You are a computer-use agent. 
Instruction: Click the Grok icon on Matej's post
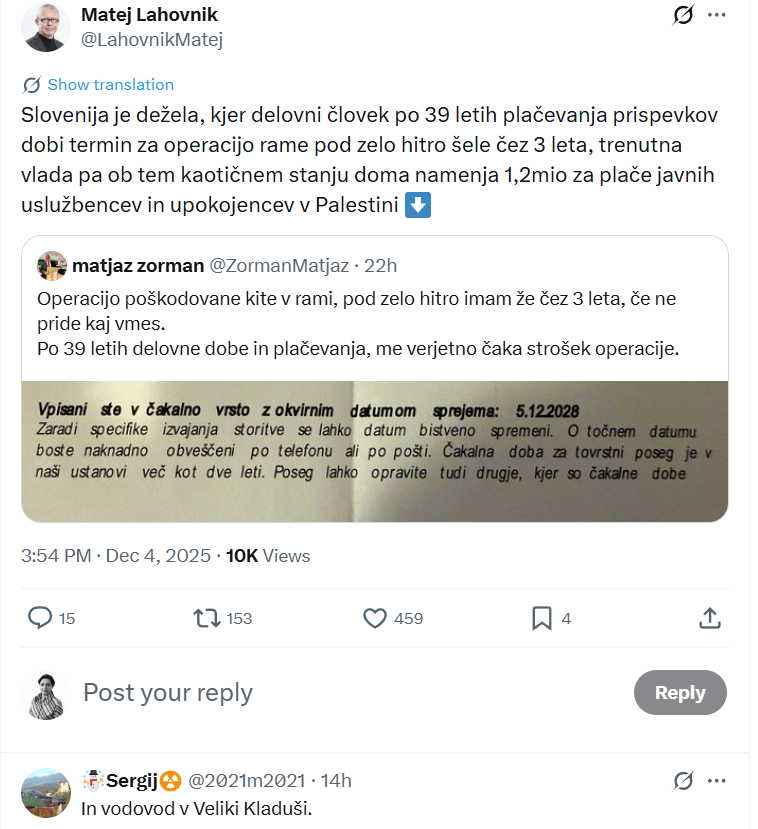coord(684,15)
